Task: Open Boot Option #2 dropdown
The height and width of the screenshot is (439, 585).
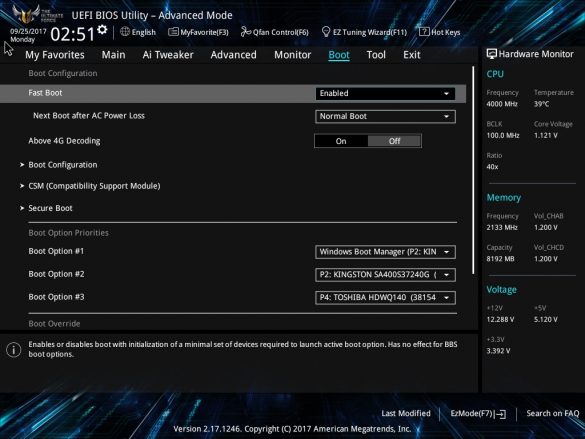Action: tap(385, 275)
